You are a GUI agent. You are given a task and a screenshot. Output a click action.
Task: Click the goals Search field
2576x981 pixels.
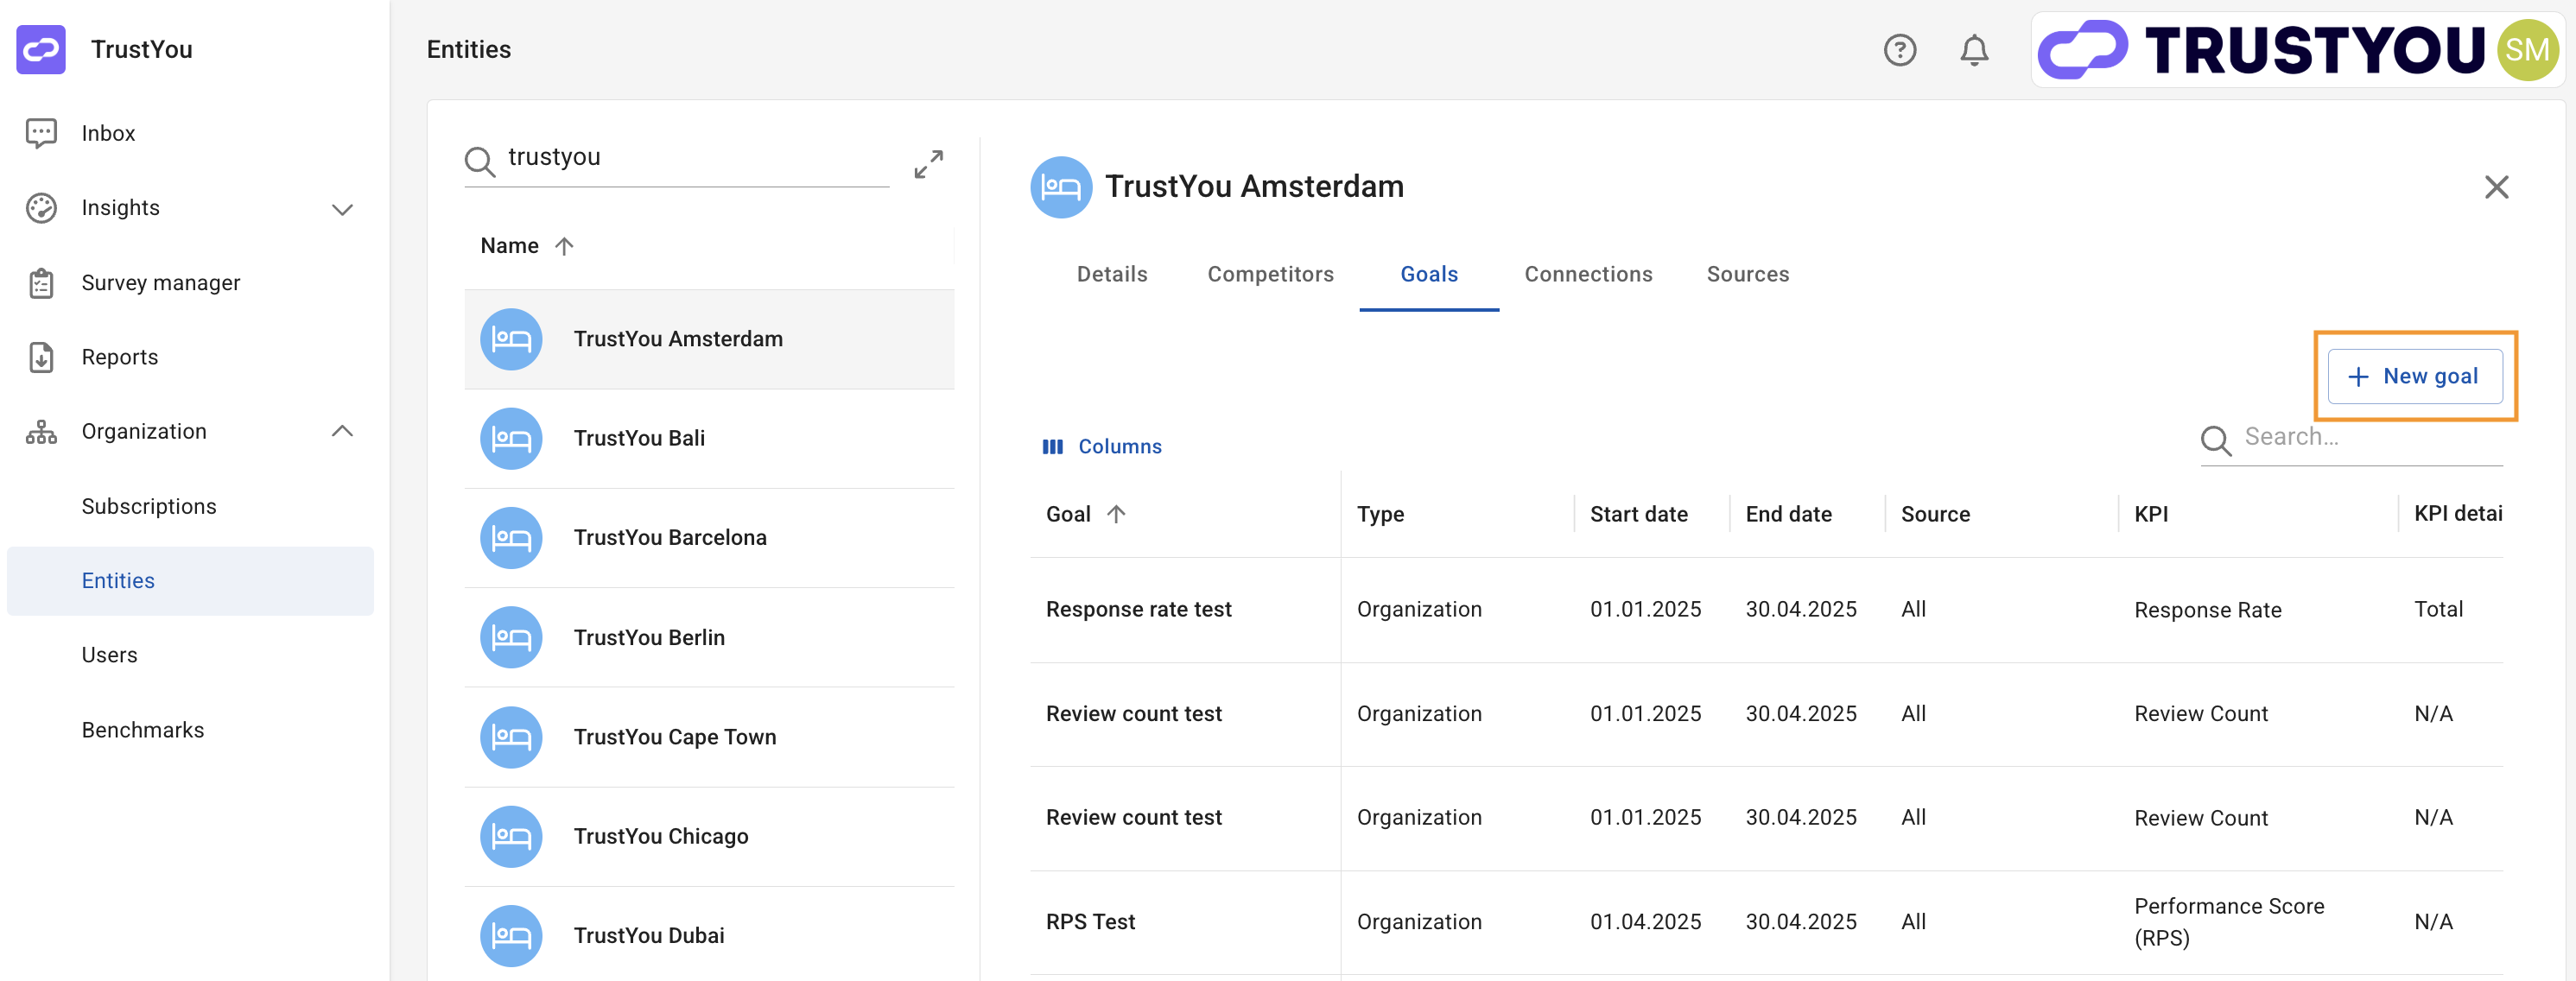[2370, 437]
